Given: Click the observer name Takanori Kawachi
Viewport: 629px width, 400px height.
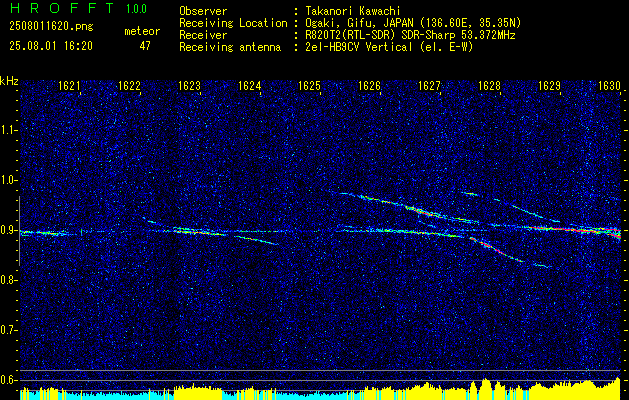Looking at the screenshot, I should point(353,11).
